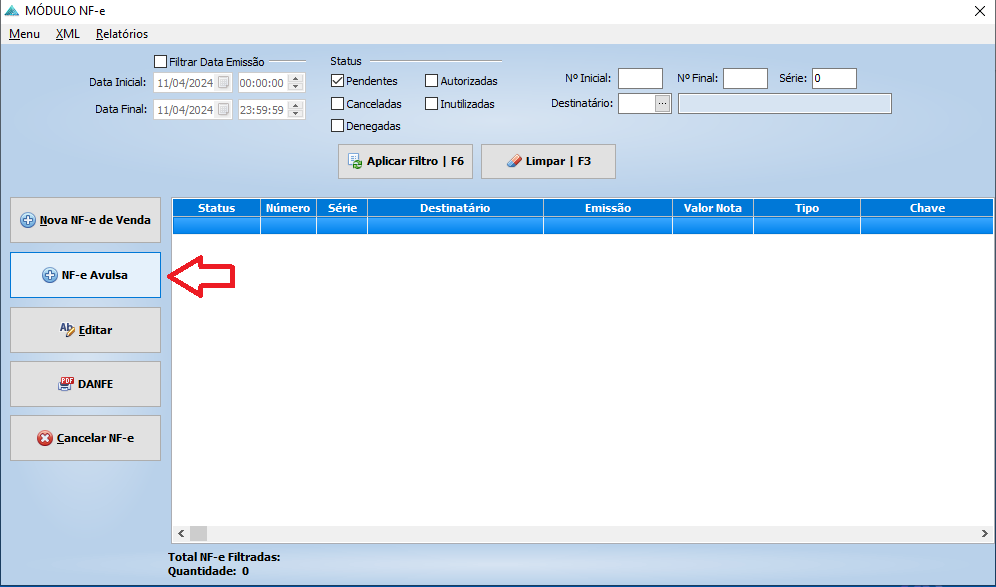Uncheck the Pendentes status checkbox
996x587 pixels.
[x=337, y=81]
